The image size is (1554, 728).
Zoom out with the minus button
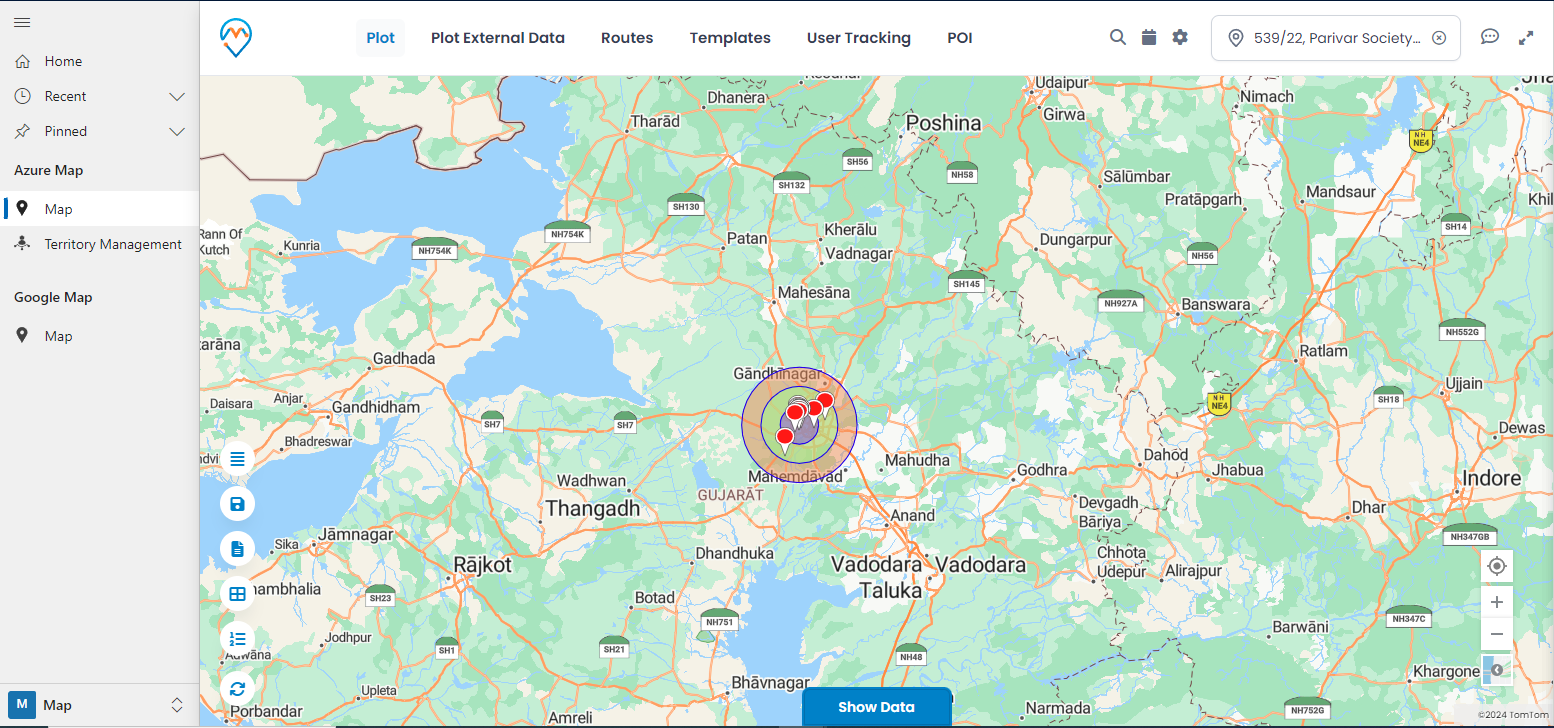coord(1497,634)
